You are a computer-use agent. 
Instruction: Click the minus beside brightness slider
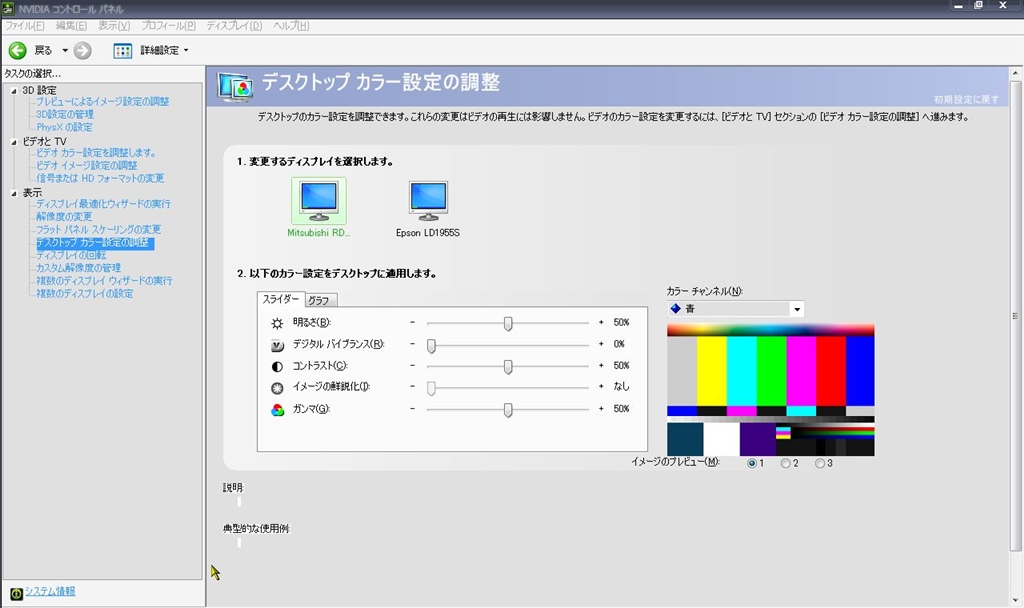point(412,322)
